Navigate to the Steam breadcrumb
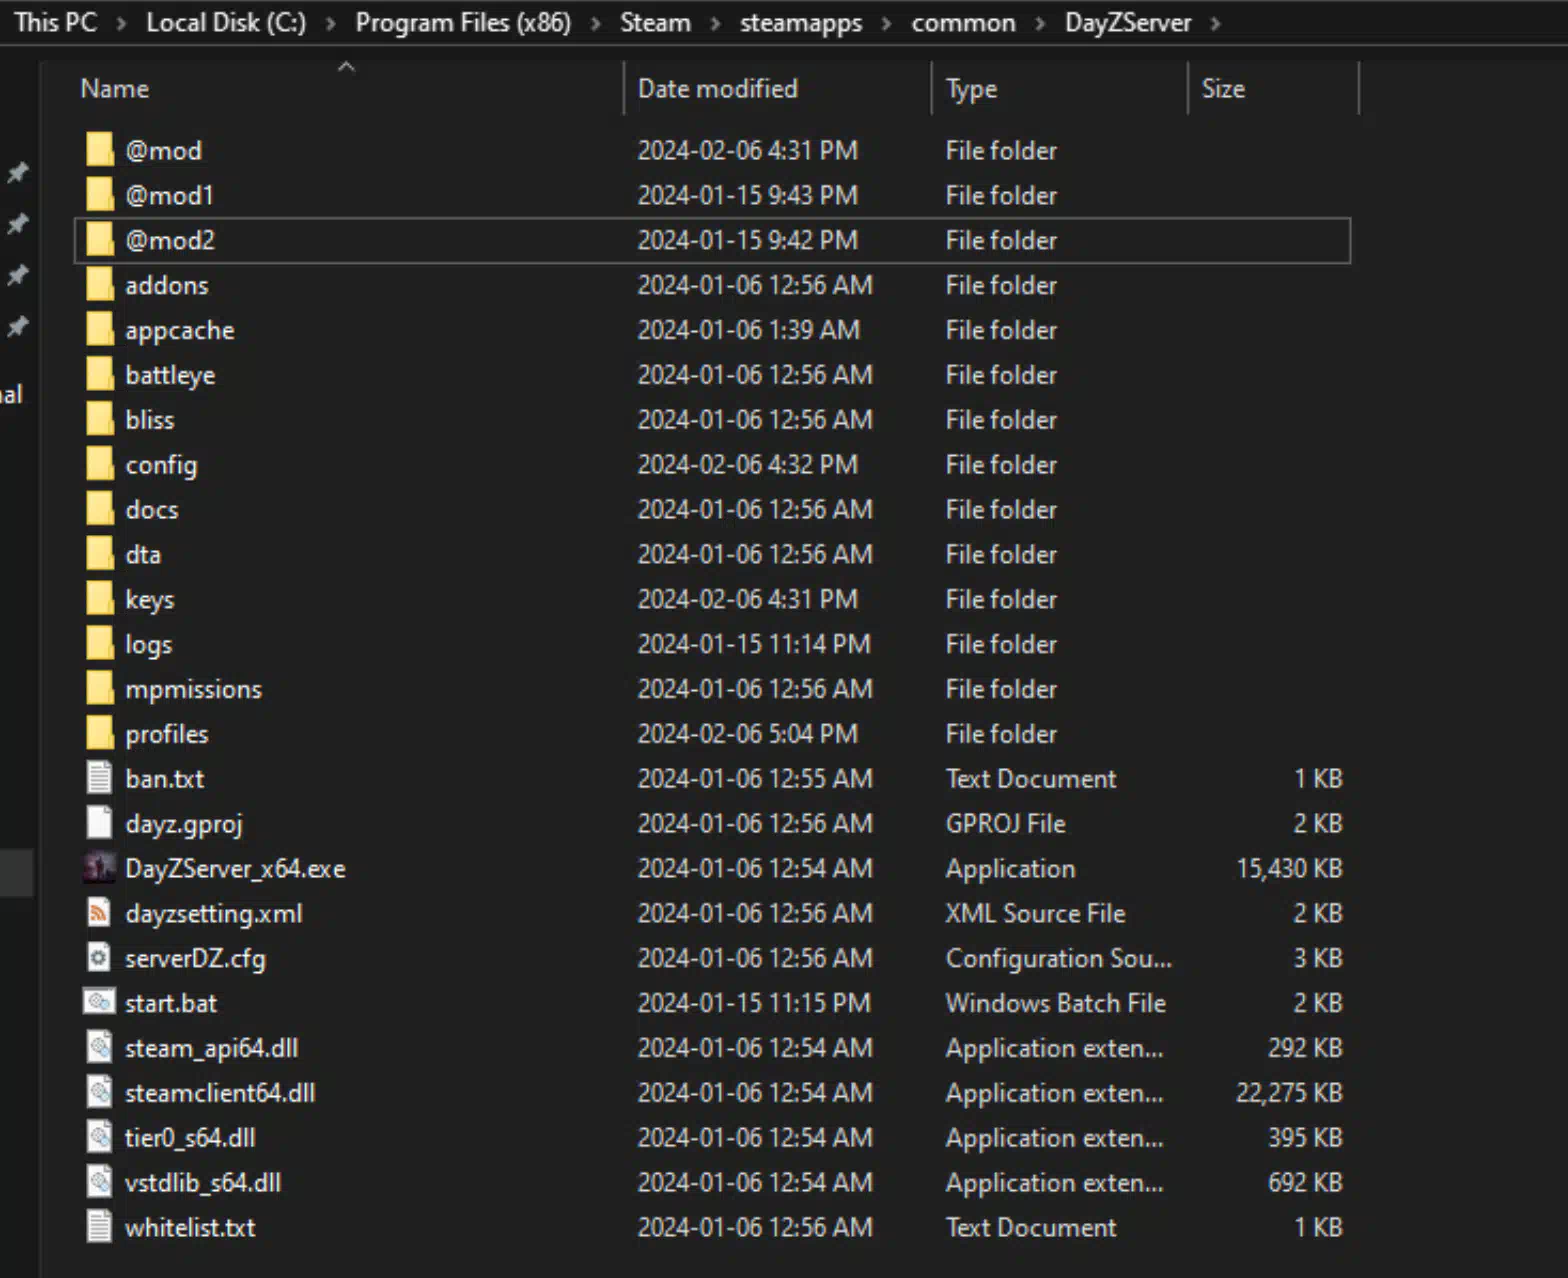Viewport: 1568px width, 1278px height. pyautogui.click(x=655, y=22)
